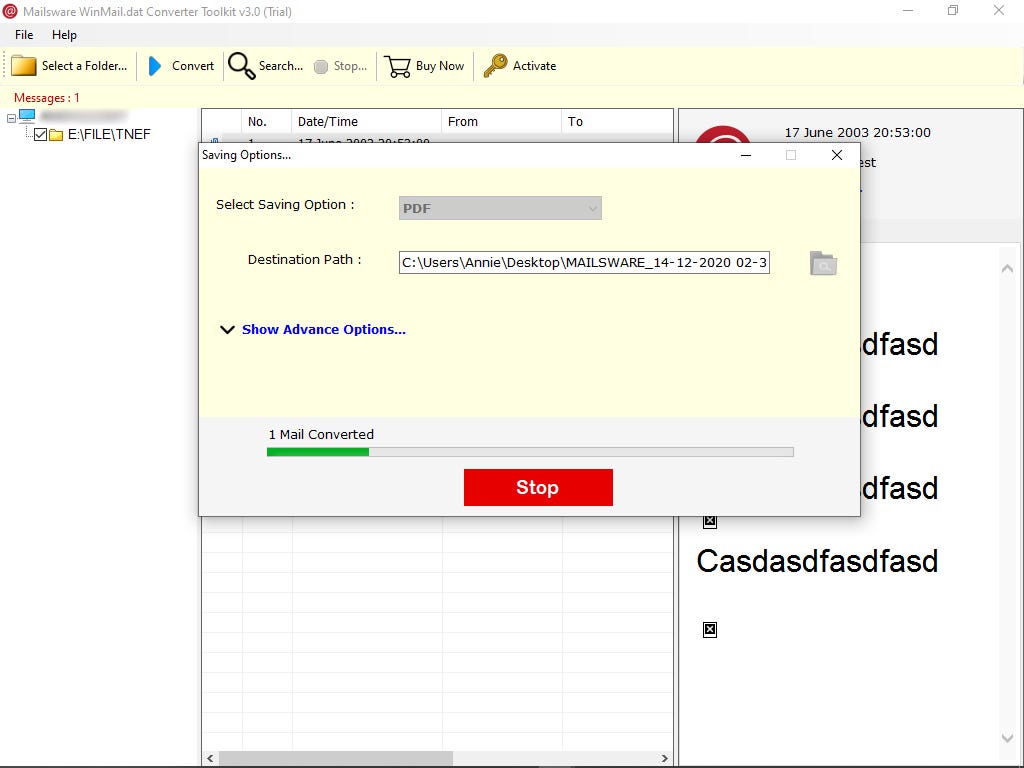This screenshot has height=768, width=1024.
Task: Open the Buy Now cart icon
Action: [x=397, y=66]
